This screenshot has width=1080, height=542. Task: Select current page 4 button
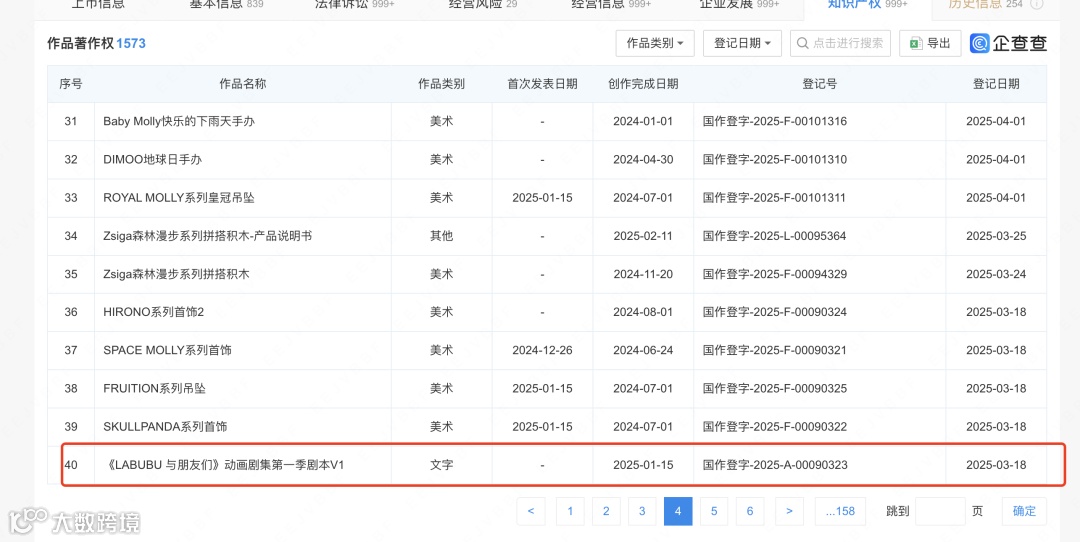click(678, 511)
